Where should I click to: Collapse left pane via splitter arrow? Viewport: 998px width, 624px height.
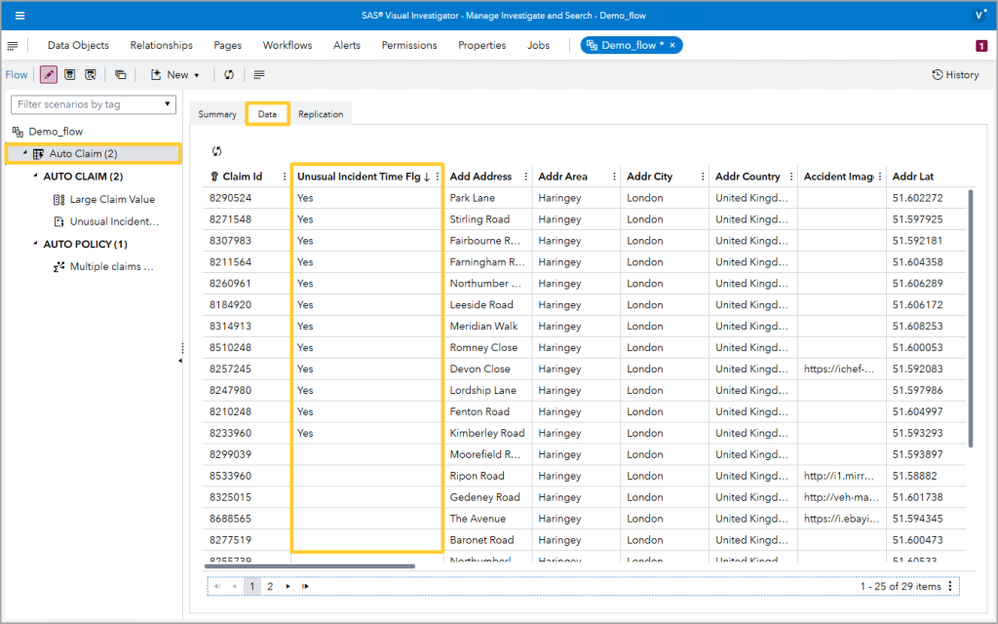(180, 360)
